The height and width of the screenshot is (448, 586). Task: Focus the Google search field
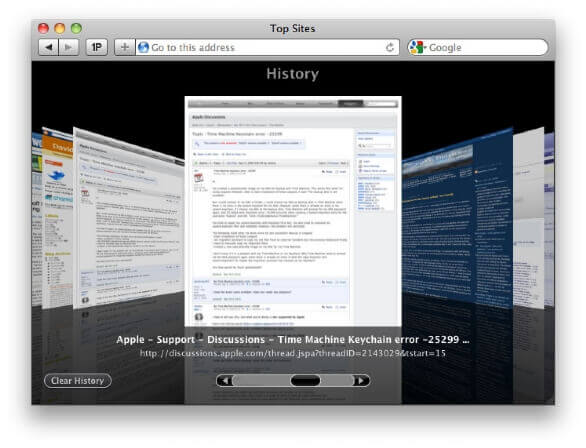coord(478,47)
